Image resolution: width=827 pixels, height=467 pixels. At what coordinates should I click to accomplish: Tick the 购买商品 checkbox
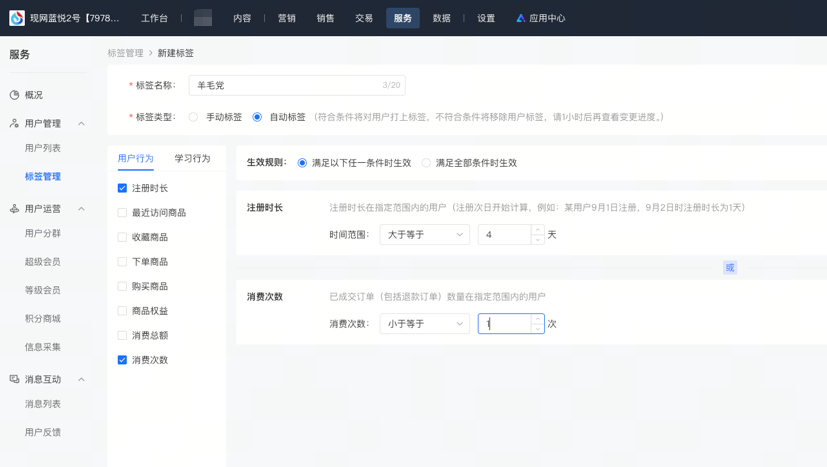(x=122, y=287)
